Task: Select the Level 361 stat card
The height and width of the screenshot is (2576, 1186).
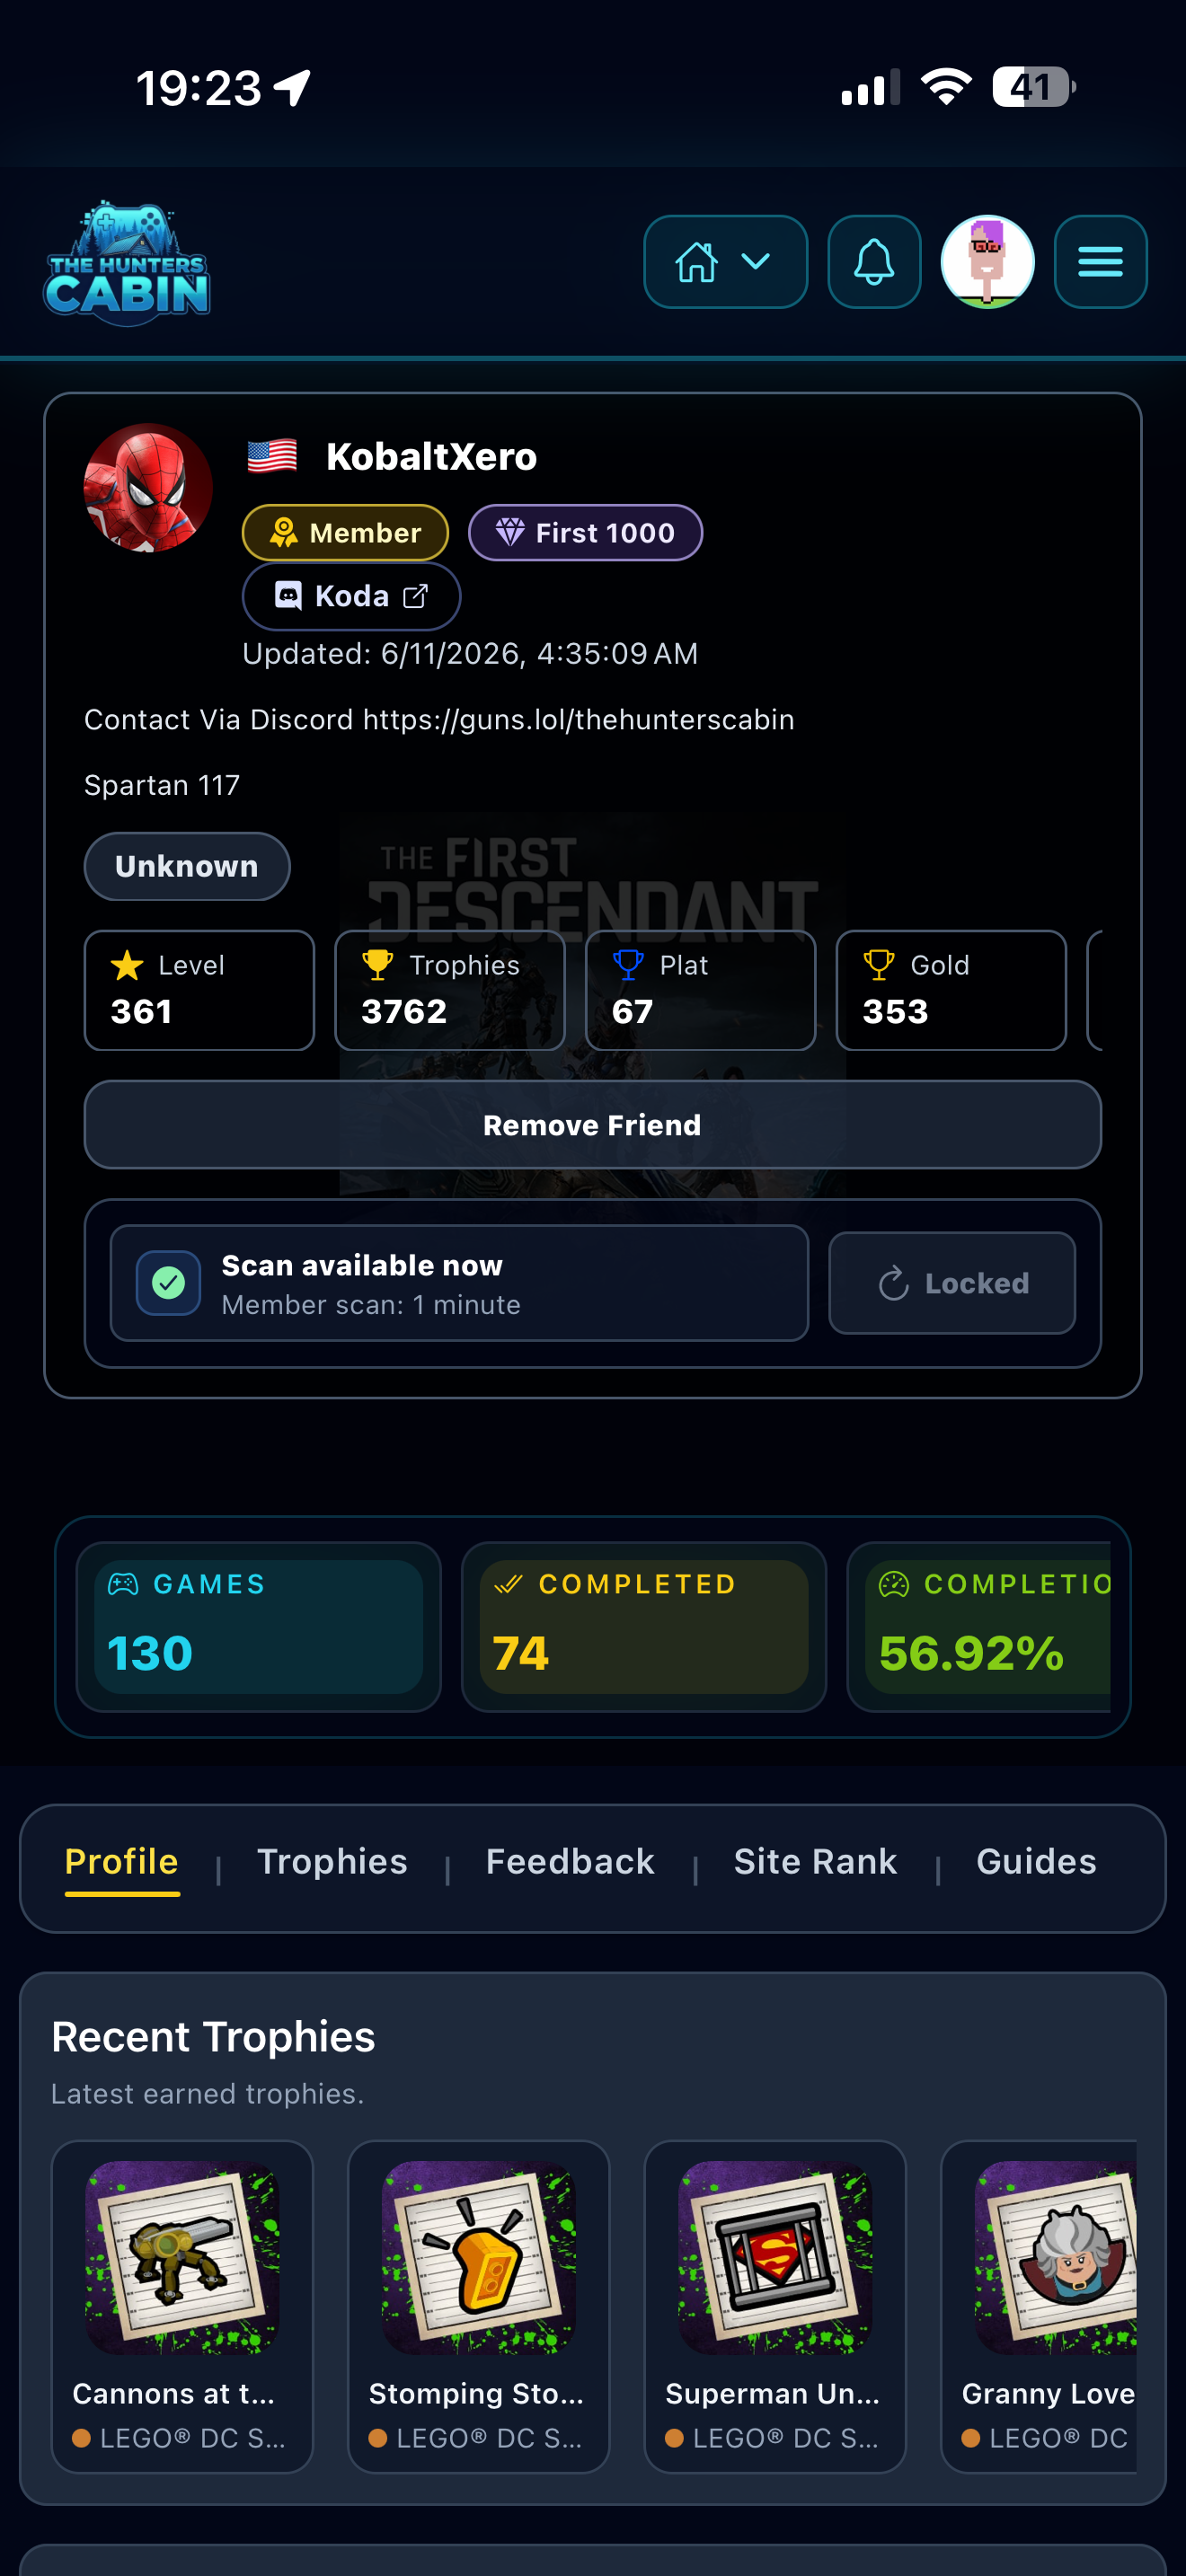Action: [x=199, y=990]
